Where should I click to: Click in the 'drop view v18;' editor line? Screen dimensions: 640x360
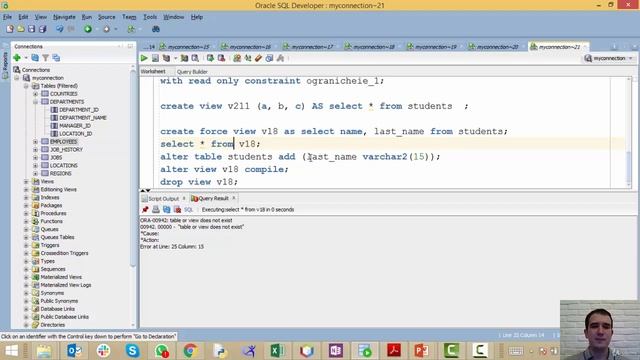point(199,182)
